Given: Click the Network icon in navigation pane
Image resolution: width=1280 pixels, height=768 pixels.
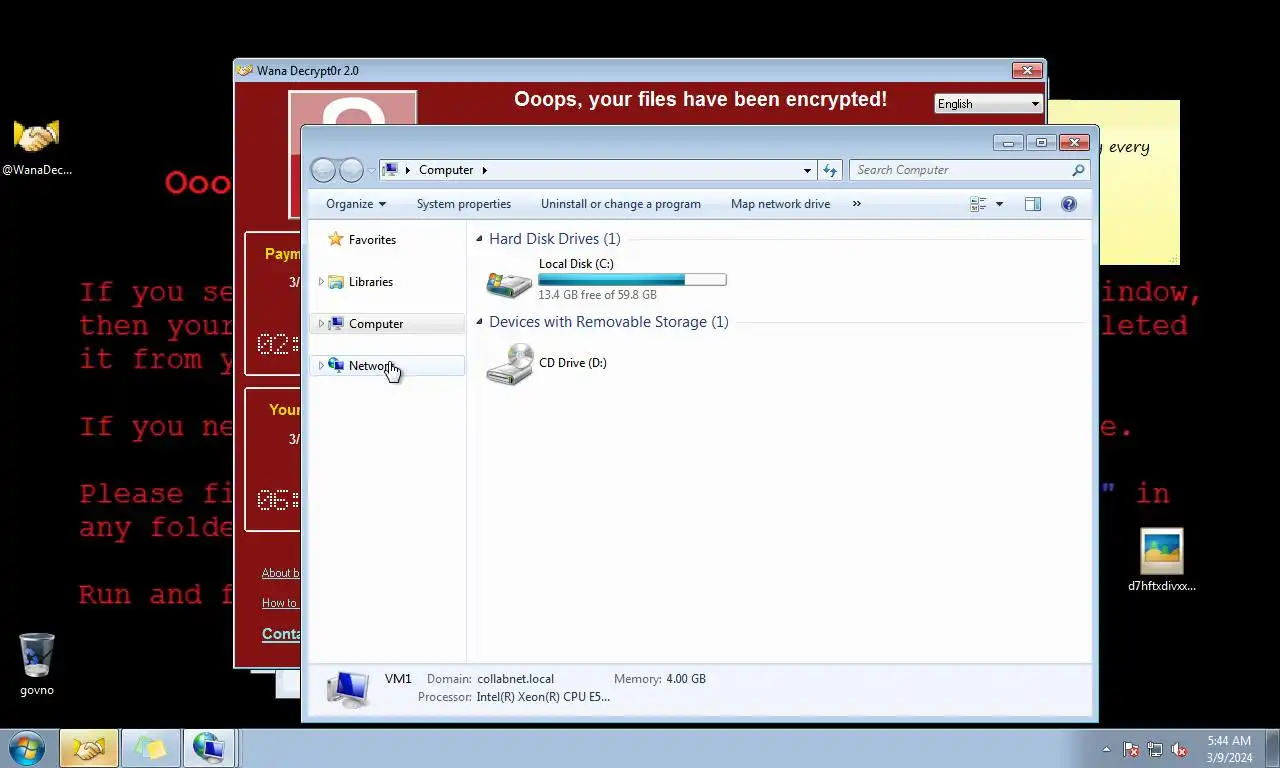Looking at the screenshot, I should click(336, 366).
